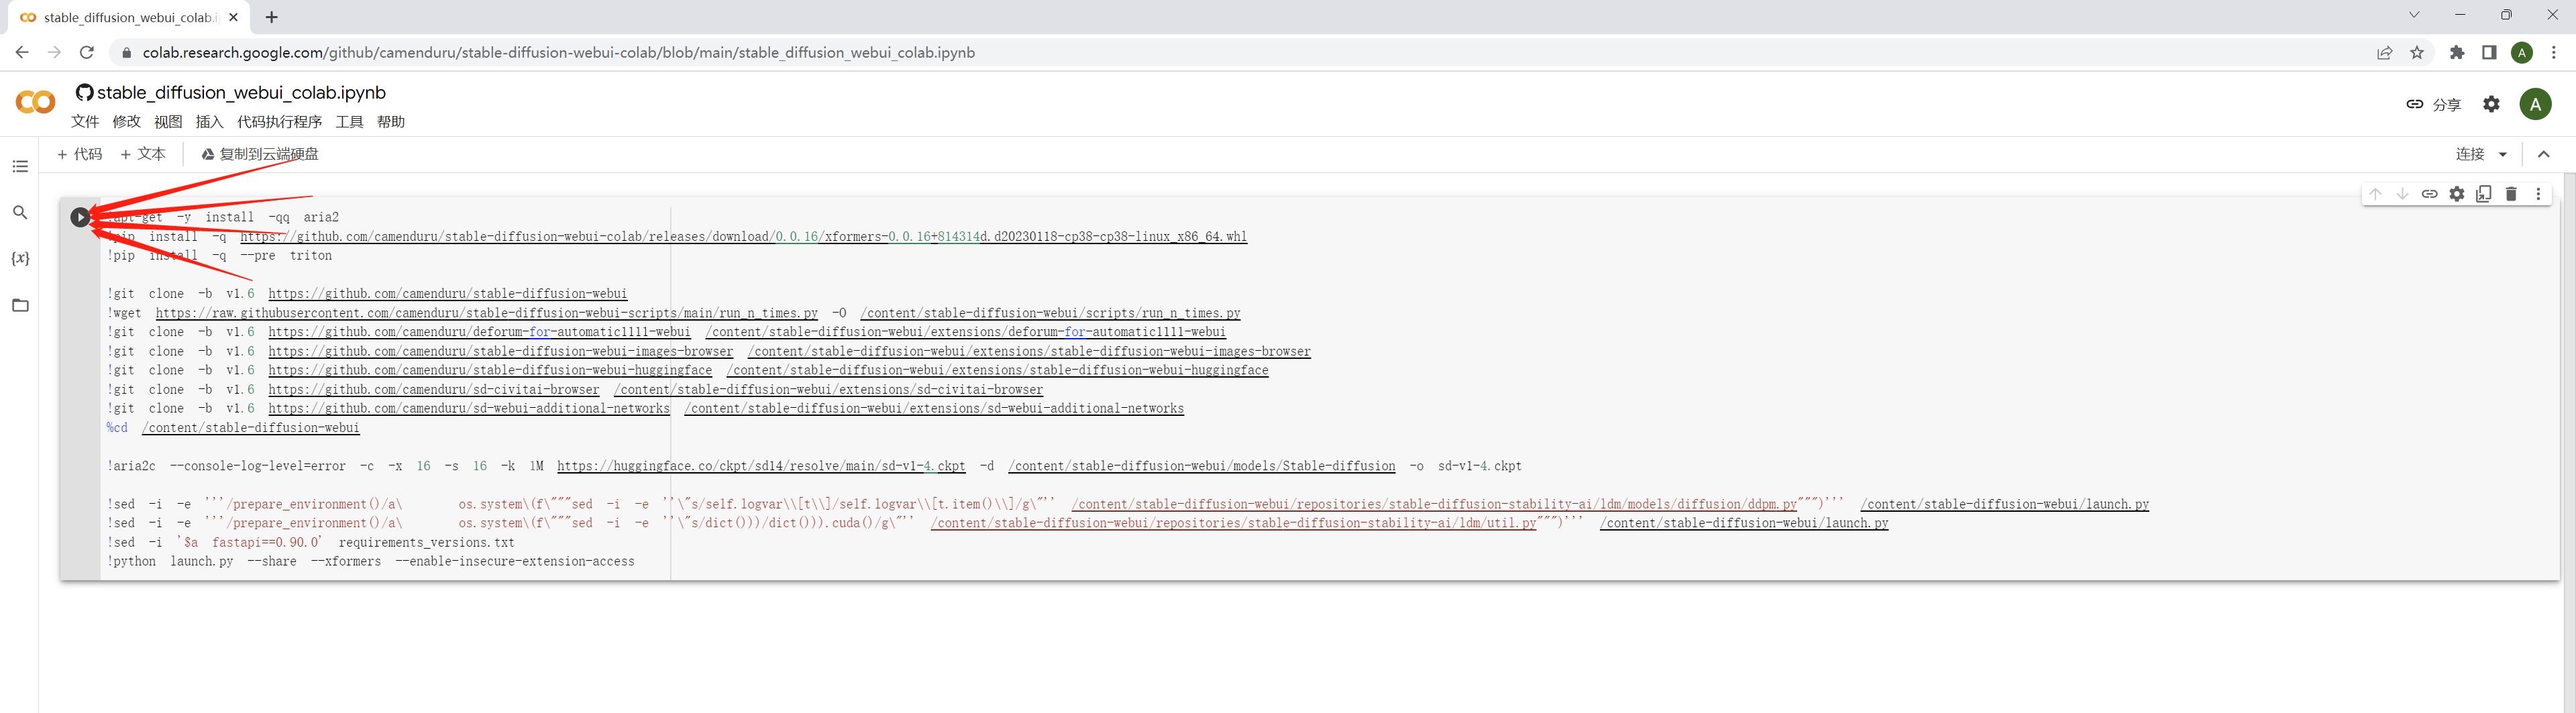Share the notebook with 分享

point(2433,104)
